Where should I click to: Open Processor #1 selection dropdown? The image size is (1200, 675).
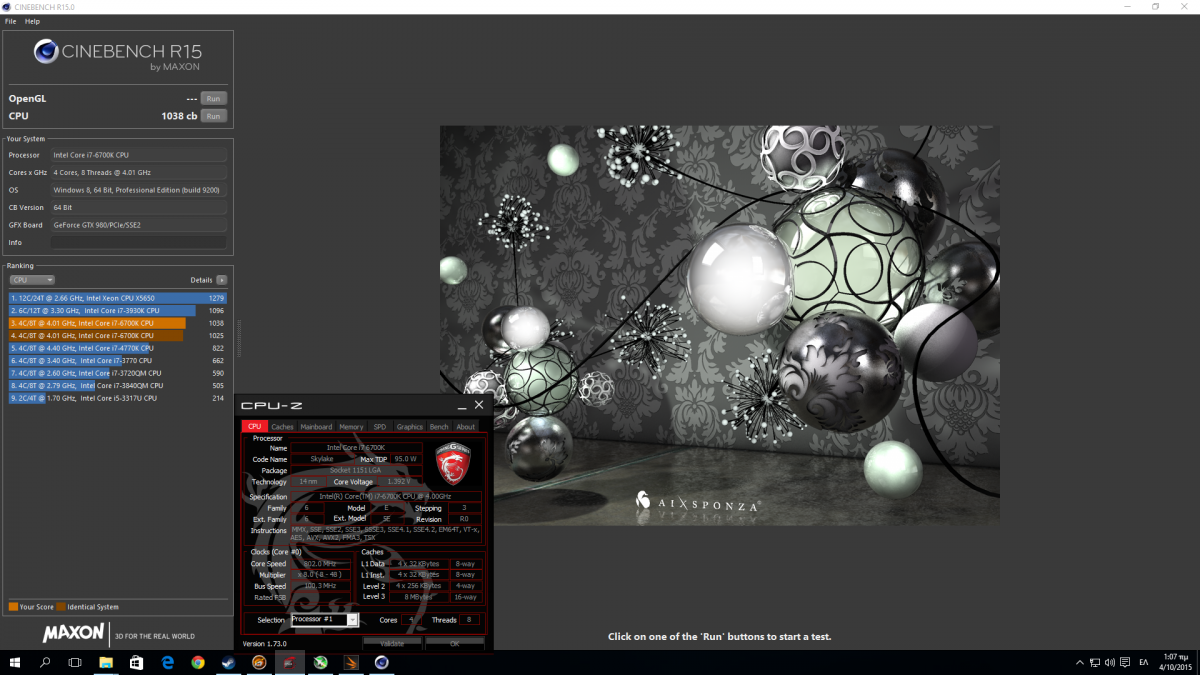tap(324, 620)
